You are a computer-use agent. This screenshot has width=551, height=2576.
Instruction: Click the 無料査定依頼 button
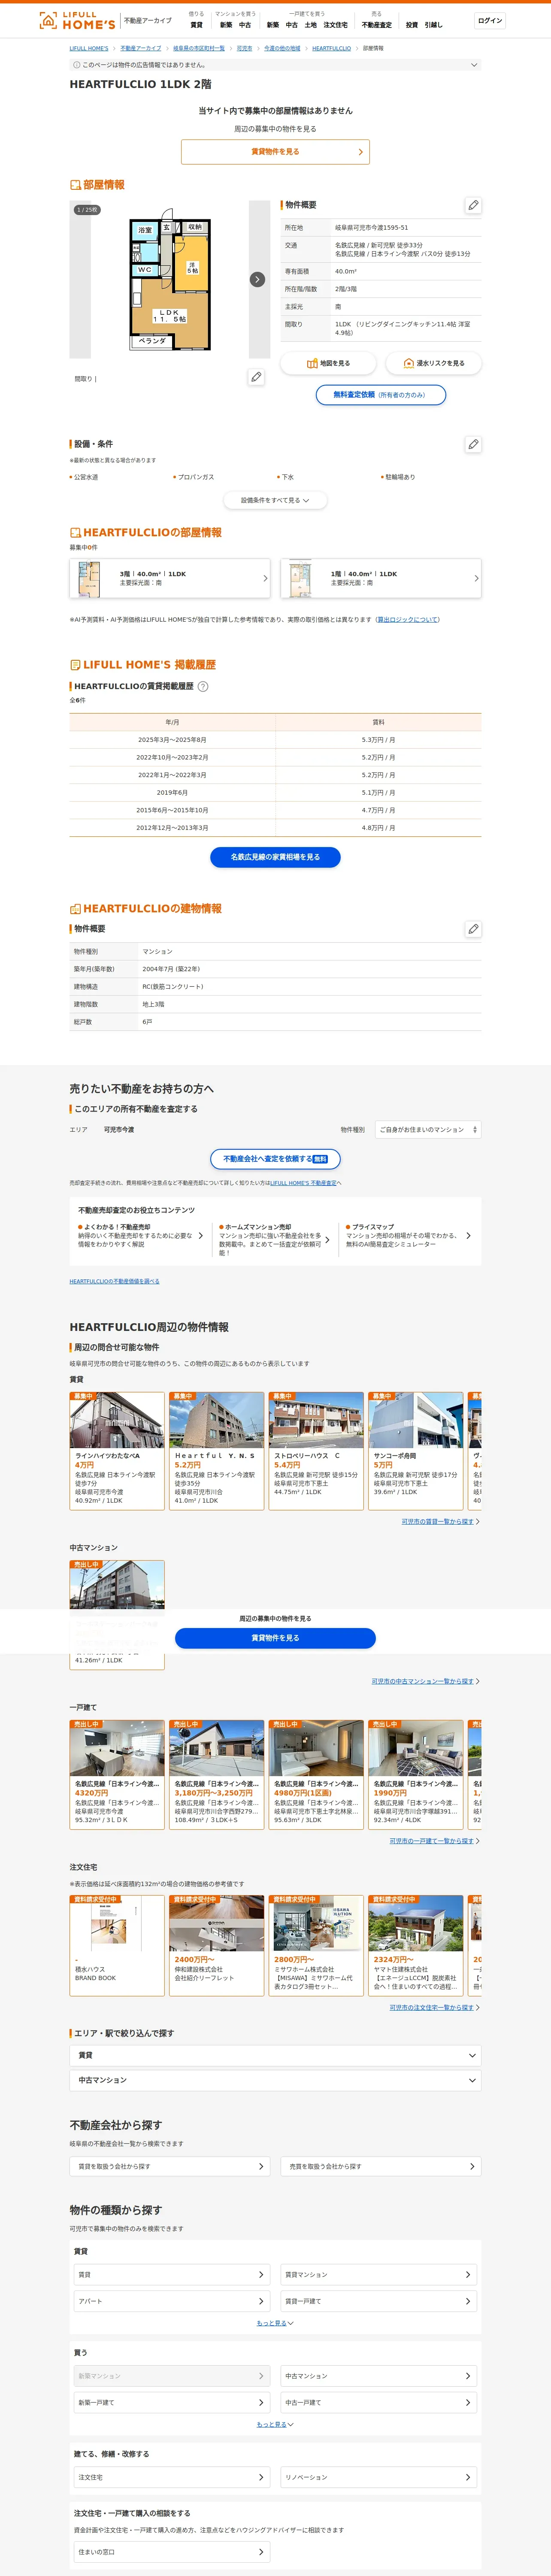[381, 395]
